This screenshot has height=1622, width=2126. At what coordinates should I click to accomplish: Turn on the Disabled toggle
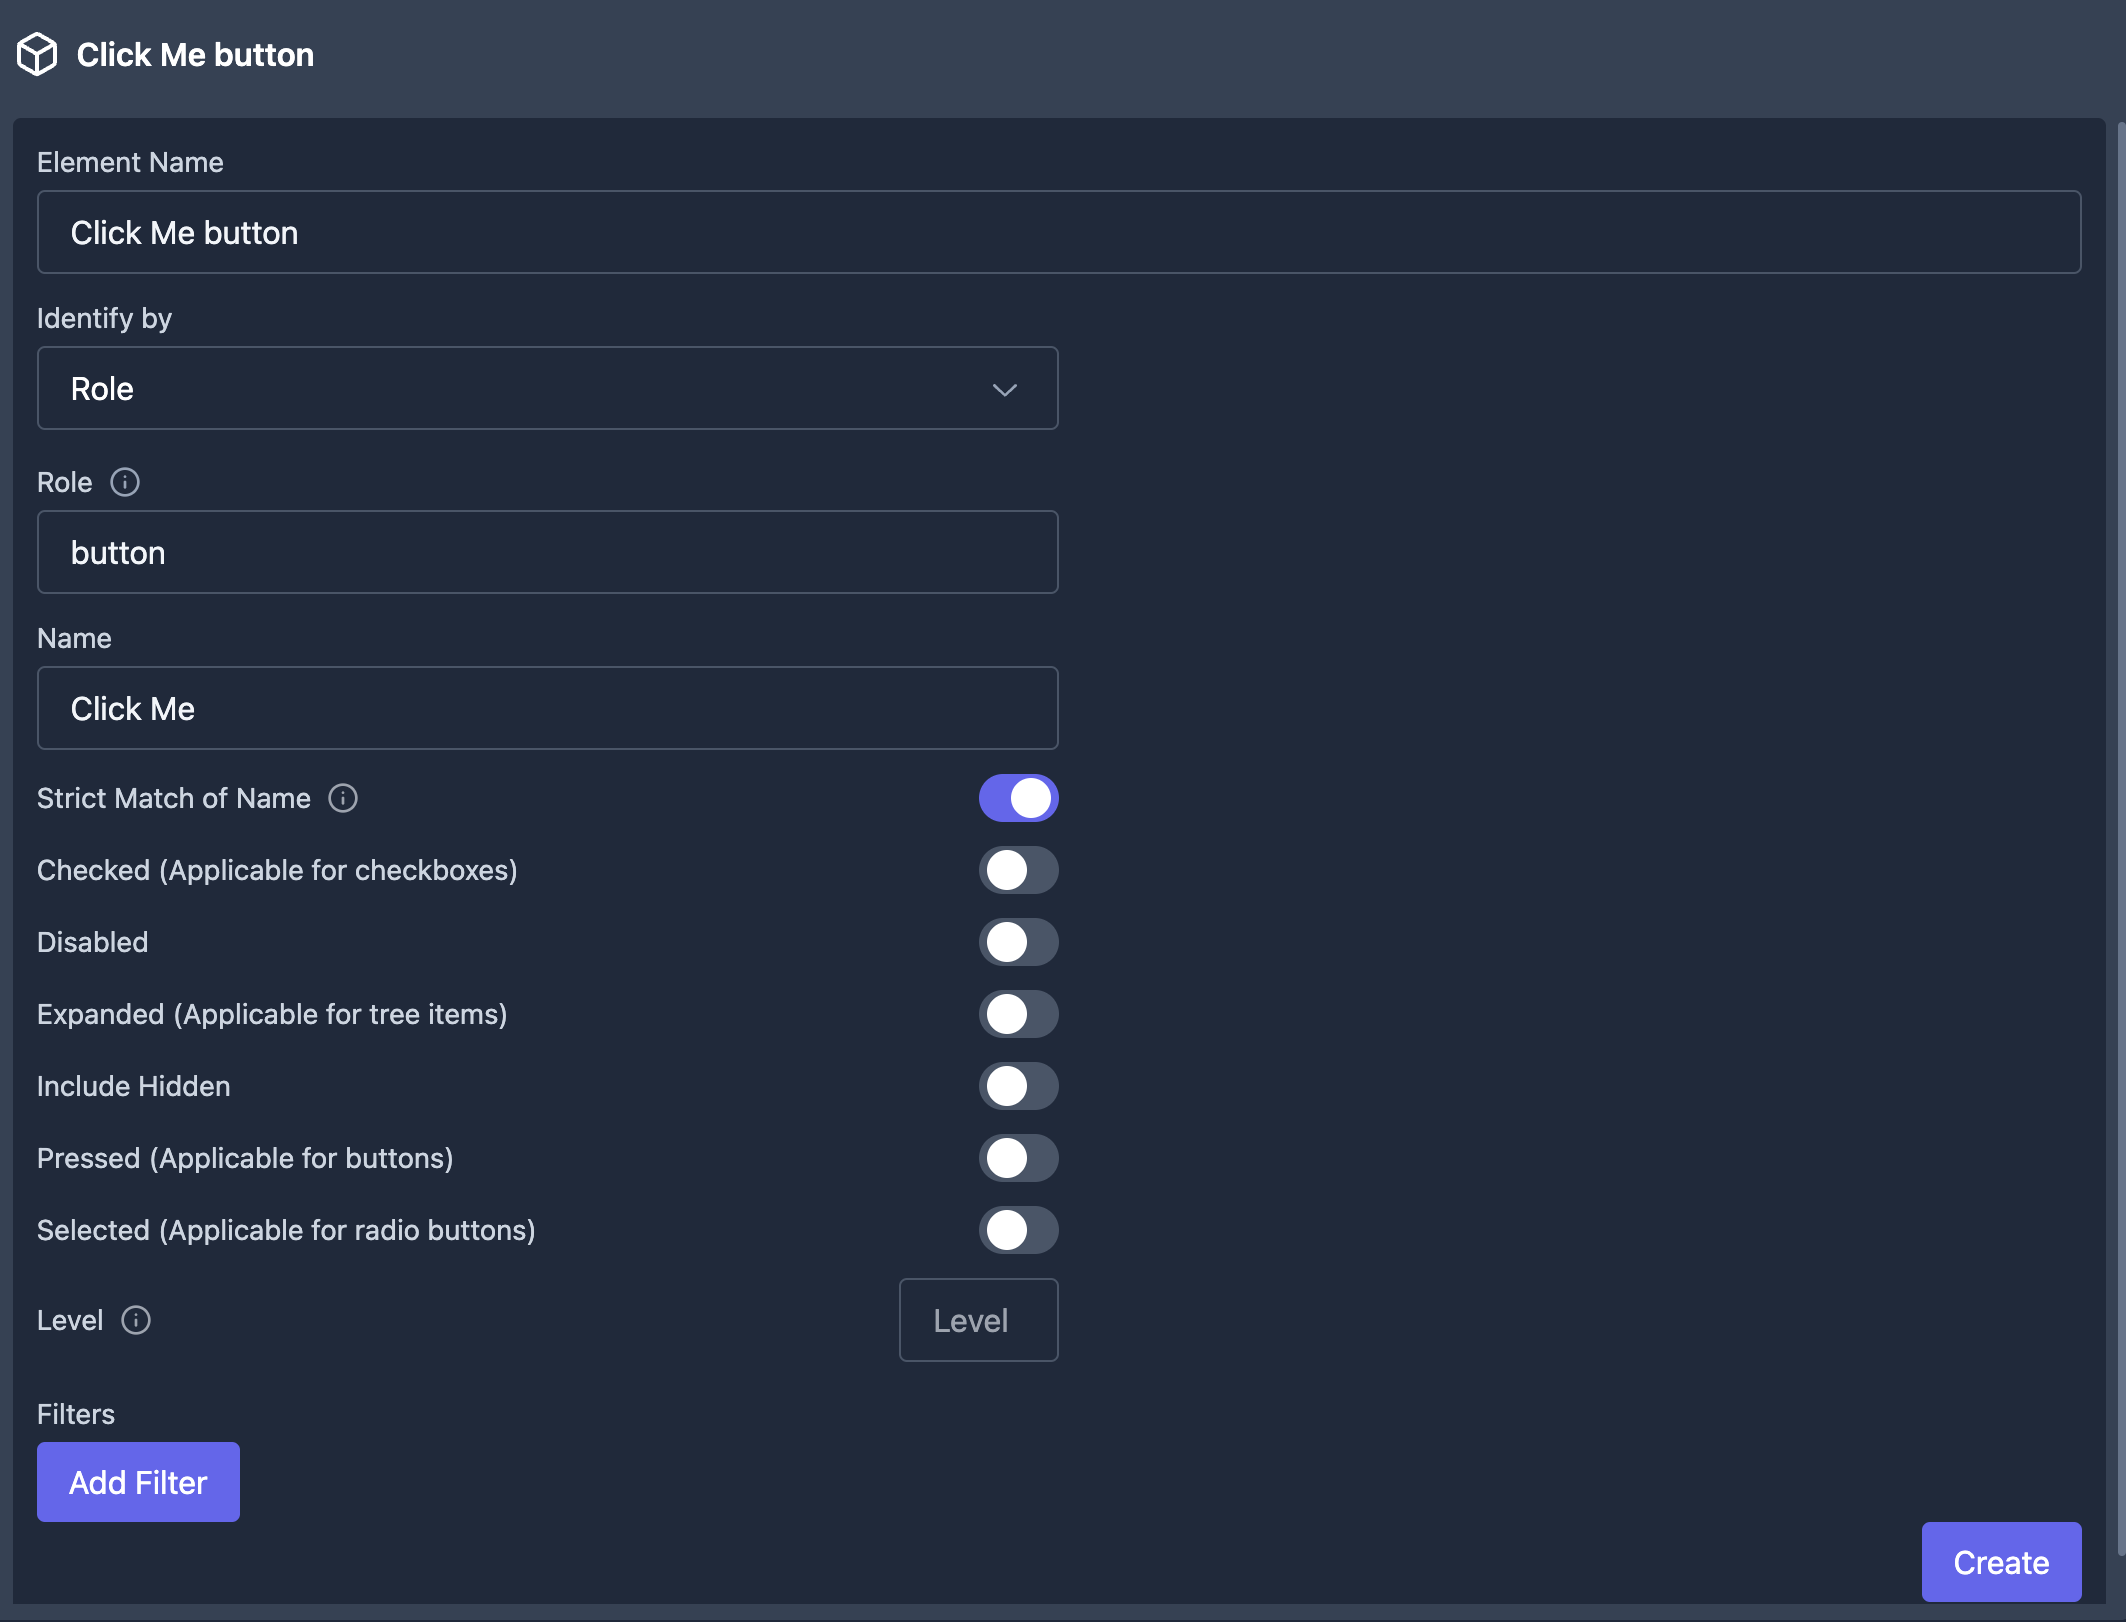1018,942
